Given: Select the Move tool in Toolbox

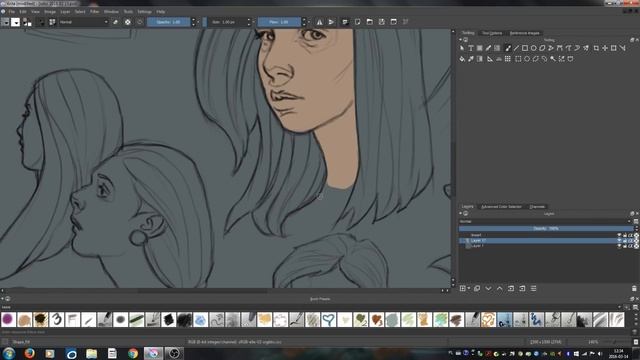Looking at the screenshot, I should tap(605, 48).
